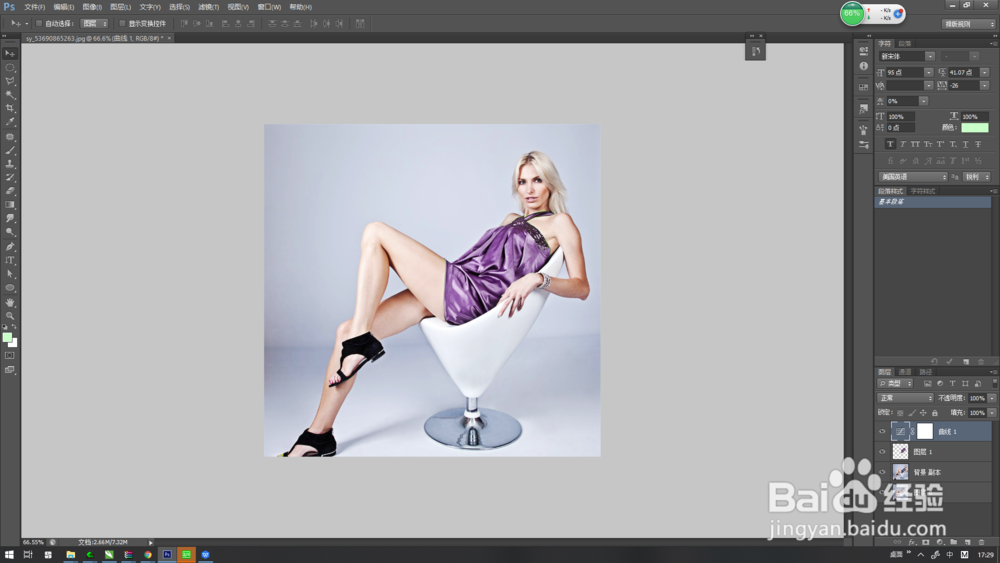Select the Eraser tool

[10, 191]
